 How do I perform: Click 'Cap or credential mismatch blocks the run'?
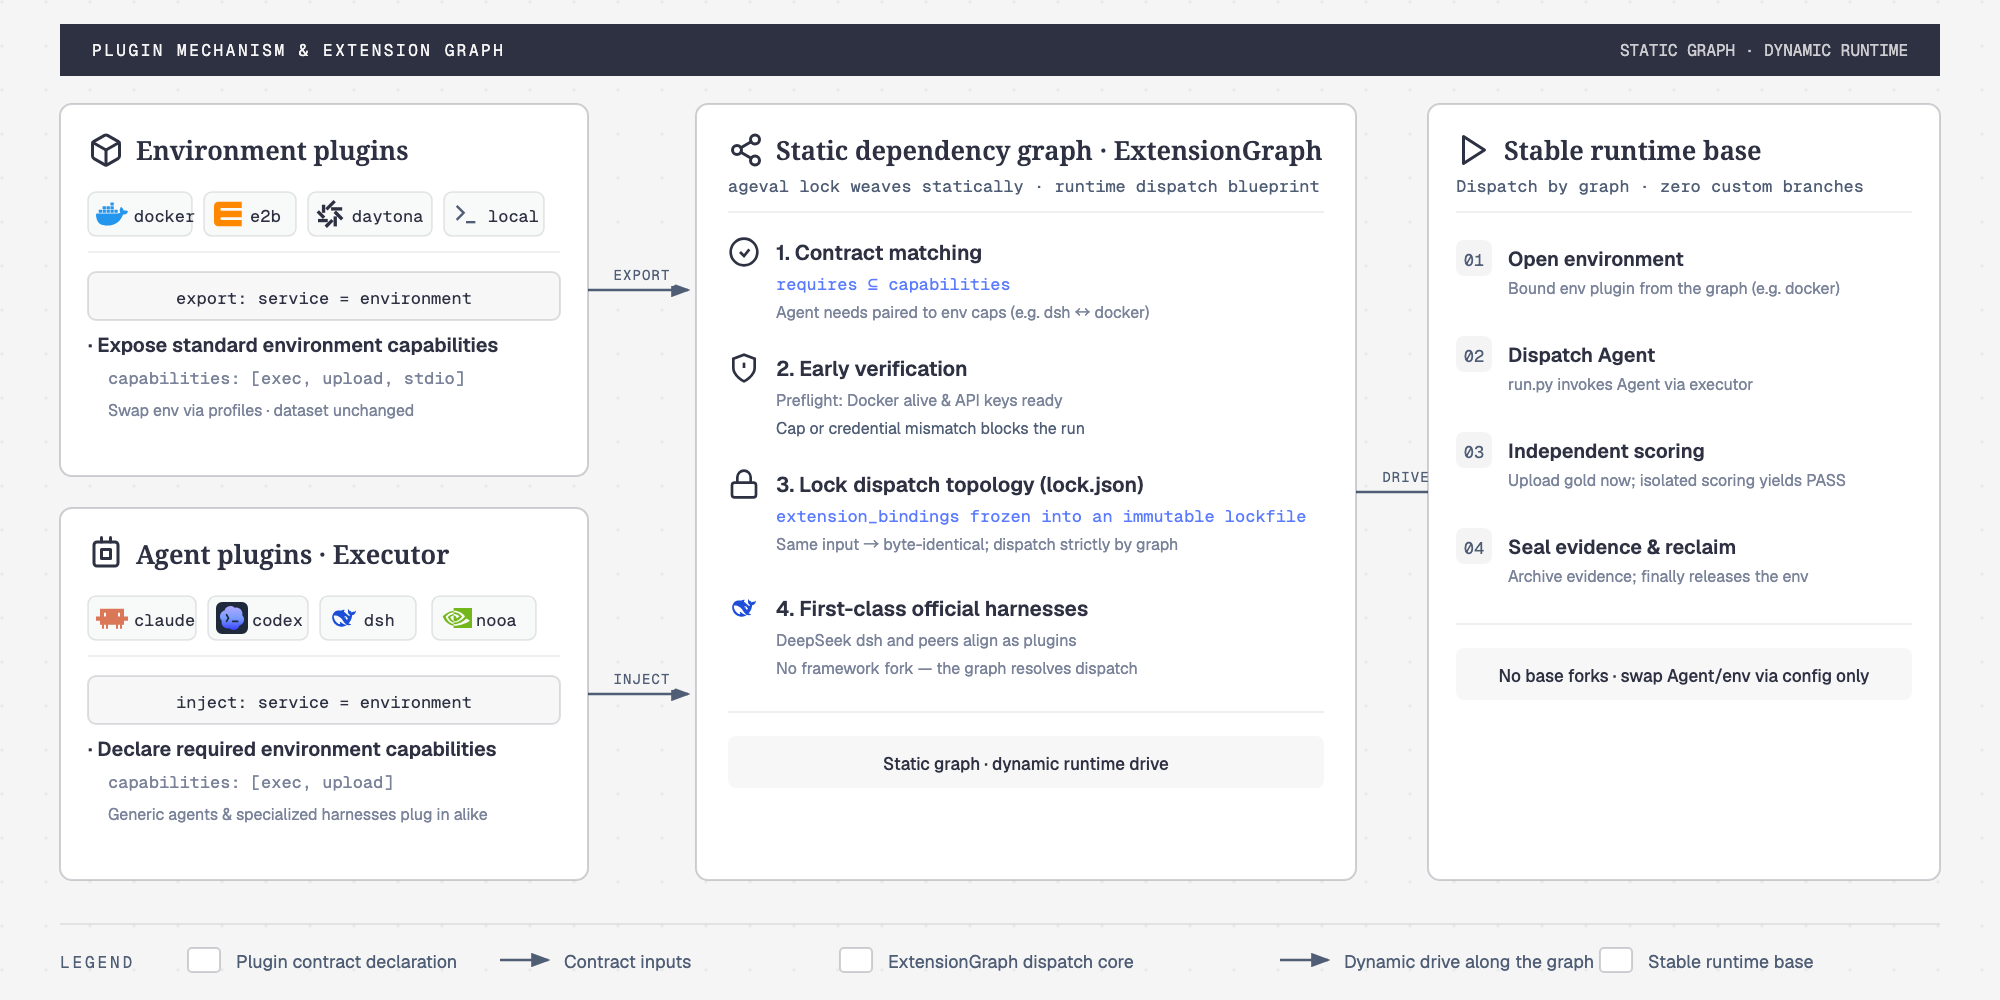[x=930, y=428]
